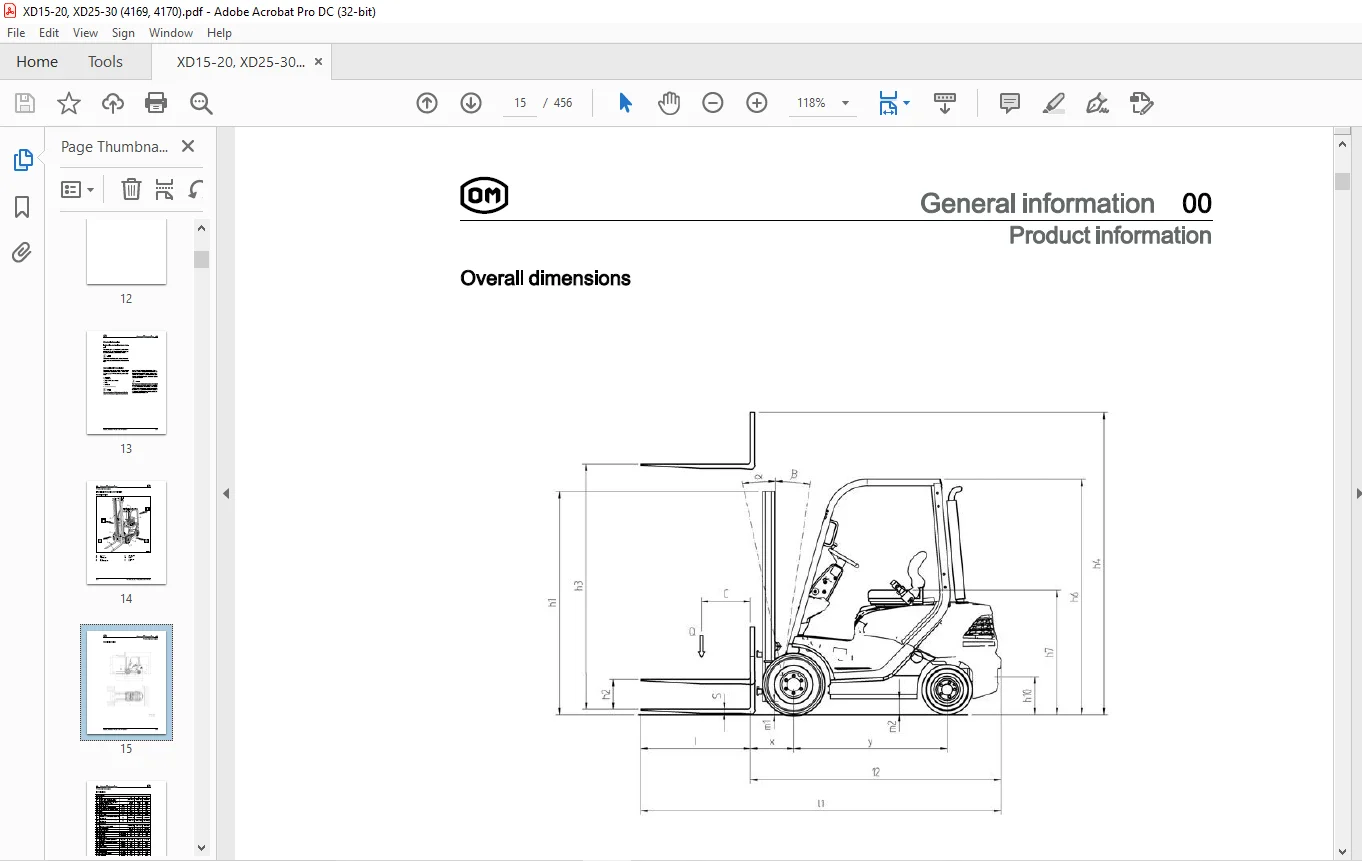
Task: Activate the Hand pan tool
Action: point(668,103)
